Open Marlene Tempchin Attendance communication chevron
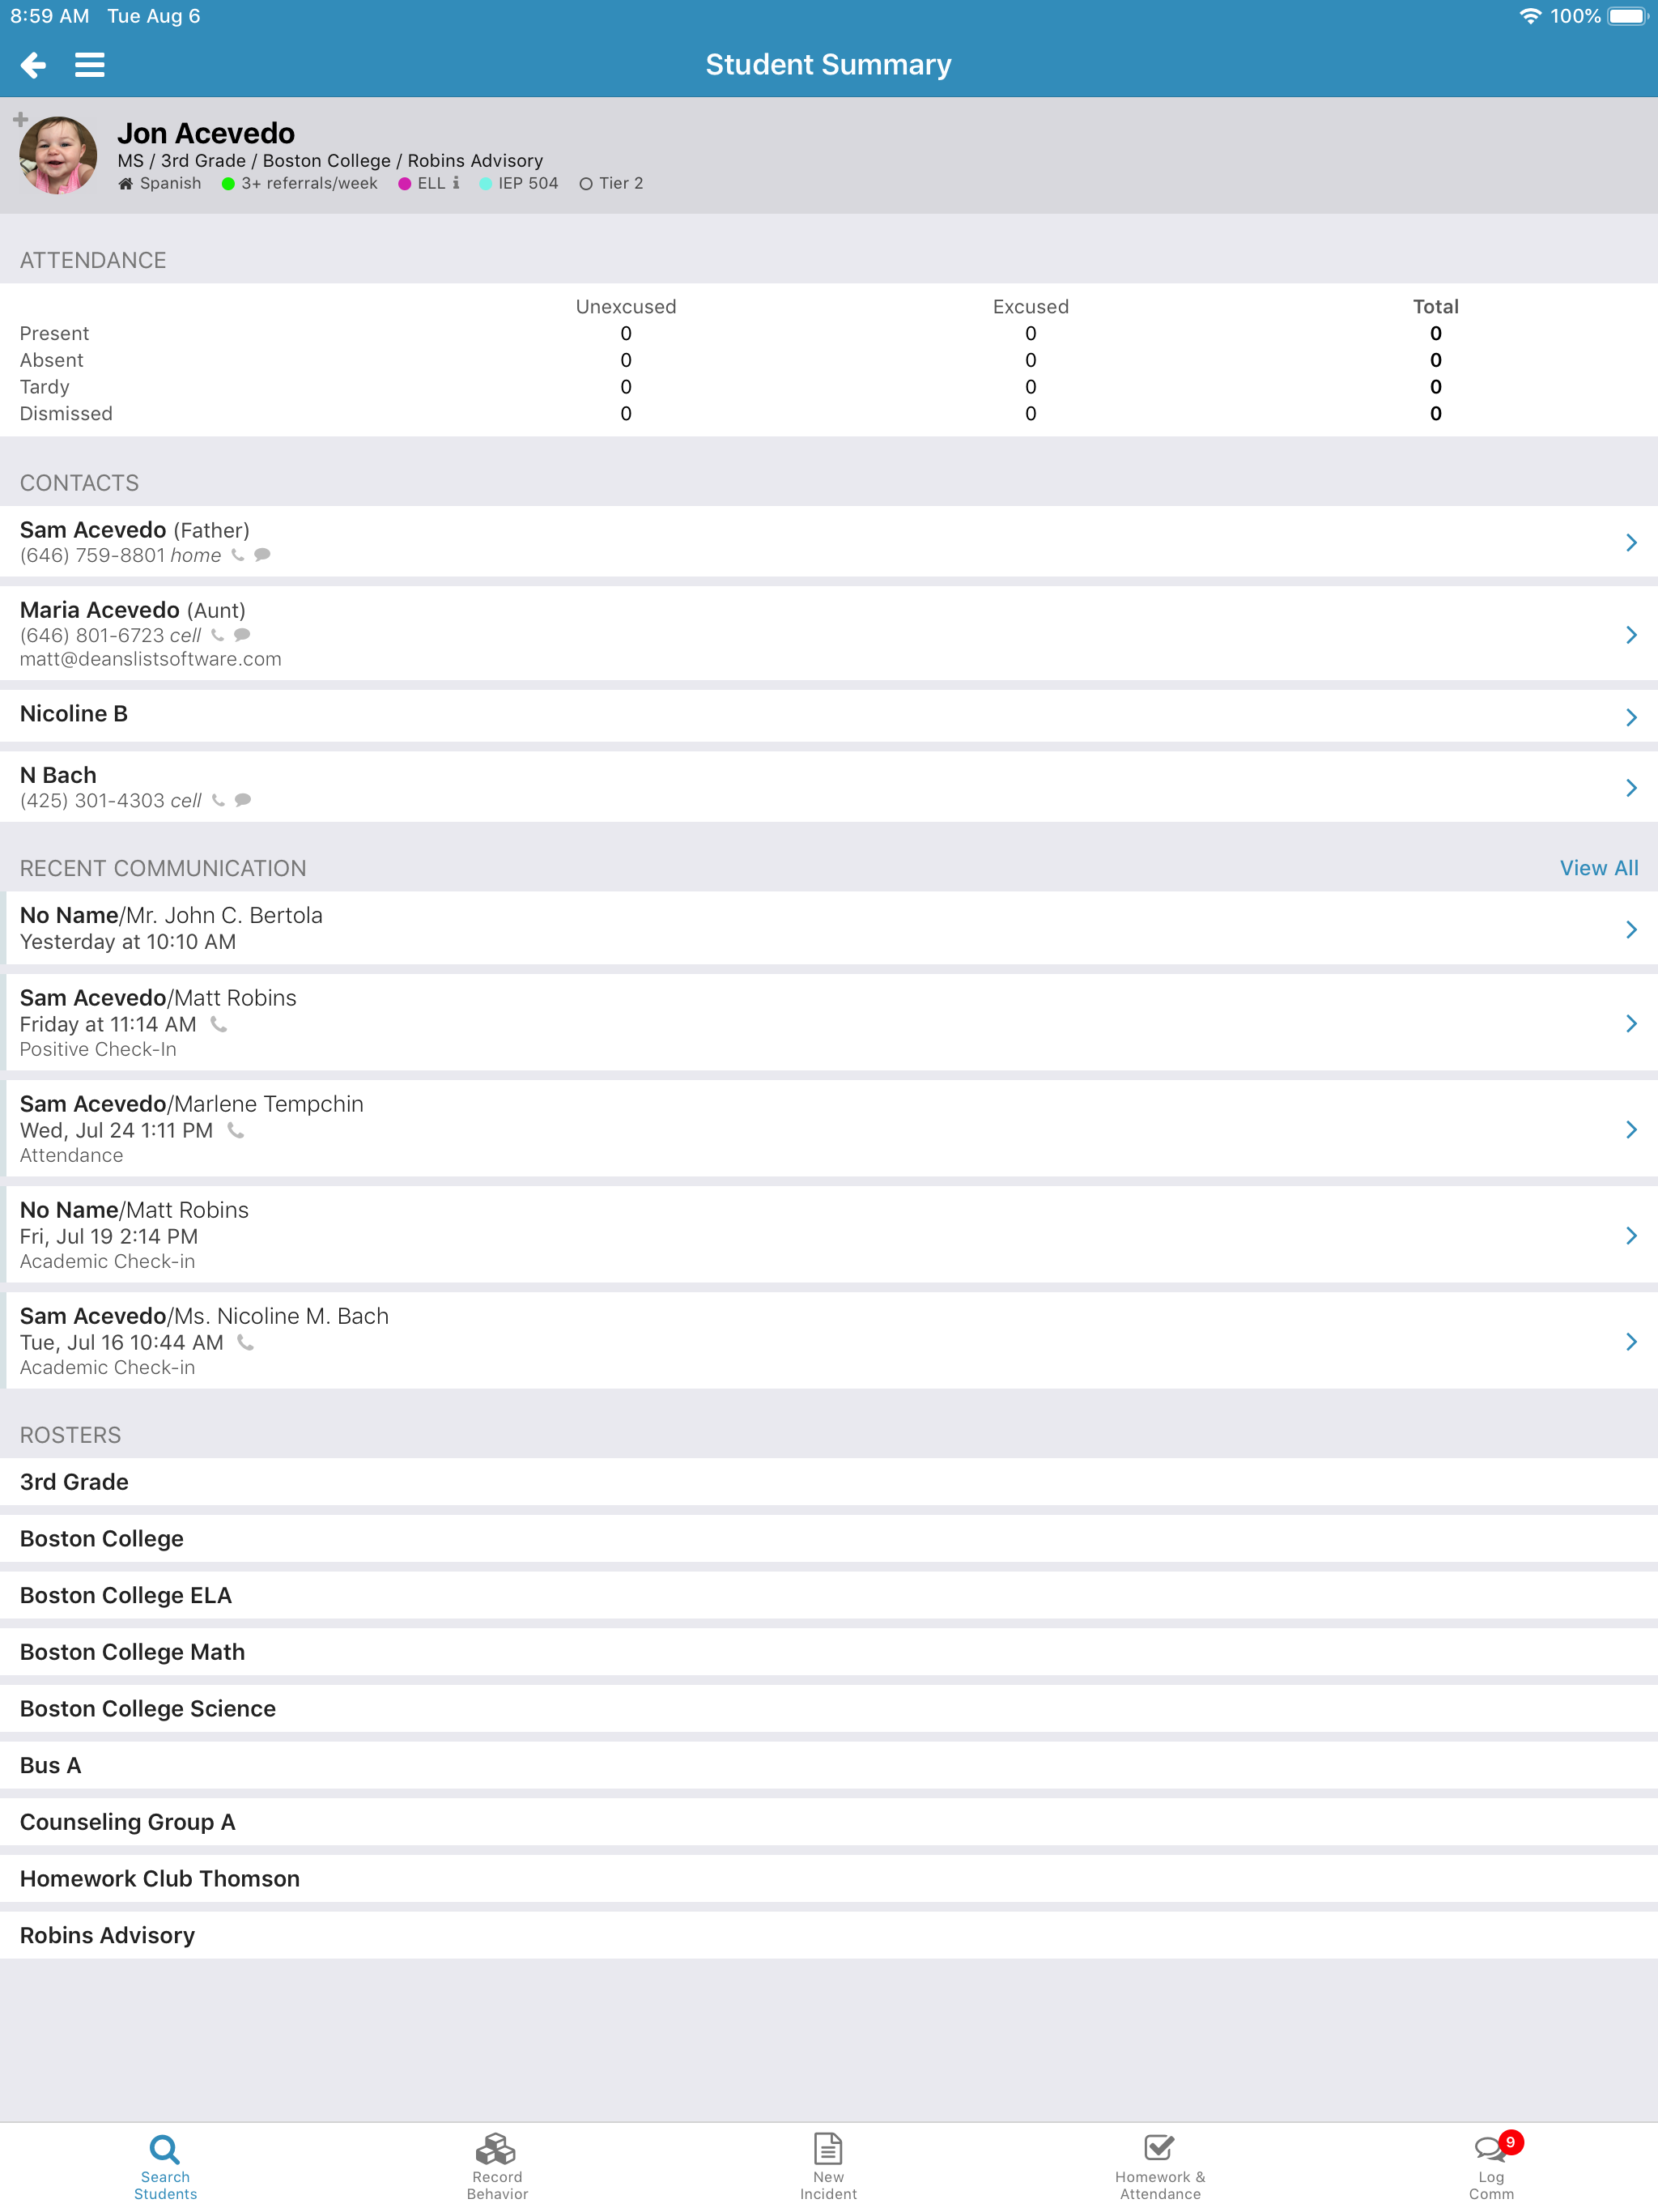1658x2212 pixels. [x=1631, y=1129]
